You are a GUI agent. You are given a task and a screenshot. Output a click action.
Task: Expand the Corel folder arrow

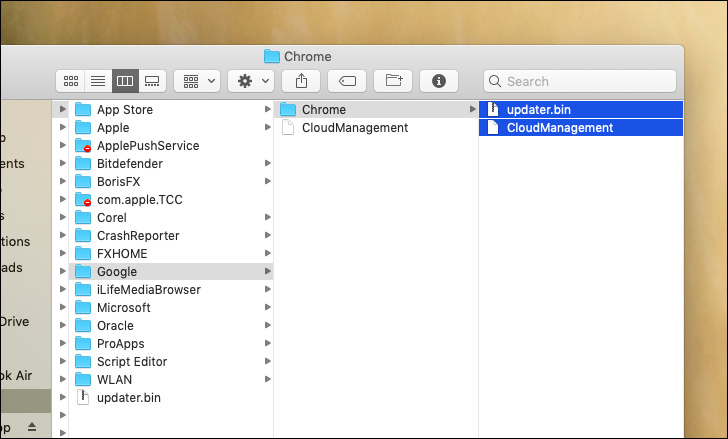coord(267,218)
